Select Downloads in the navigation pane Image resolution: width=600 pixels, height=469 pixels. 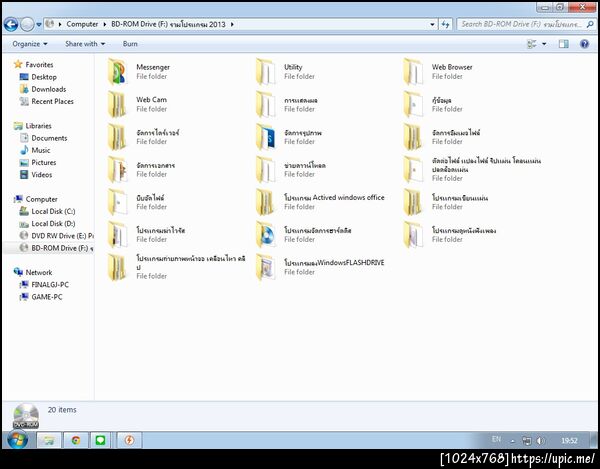[49, 89]
